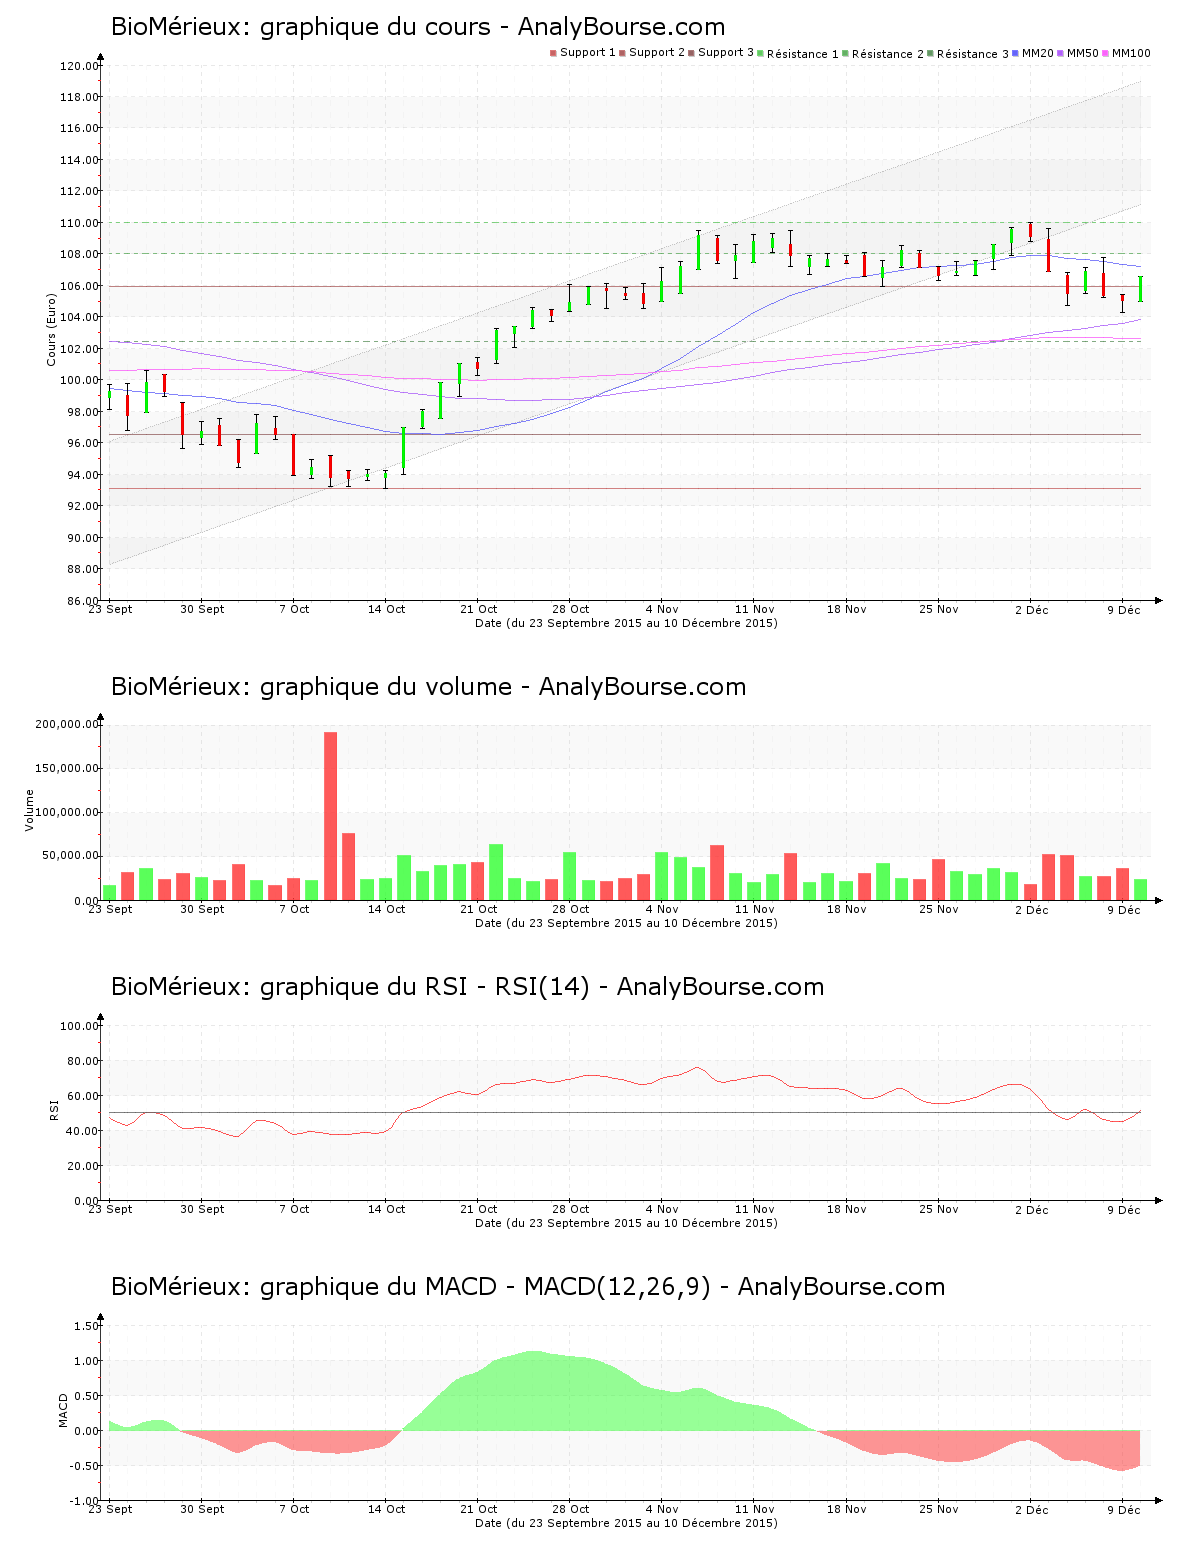Click the '1.50' MACD axis value
This screenshot has width=1200, height=1550.
tap(87, 1326)
